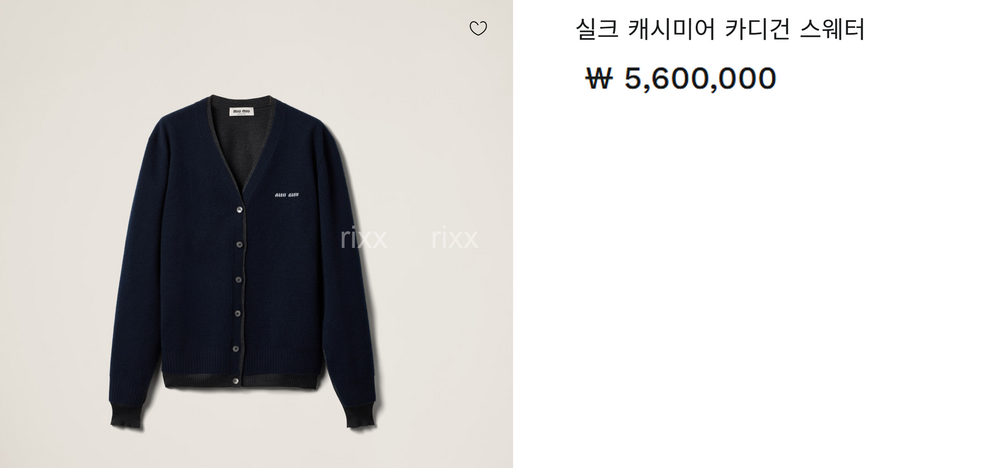Click the second button from the top
The width and height of the screenshot is (1000, 468).
240,244
